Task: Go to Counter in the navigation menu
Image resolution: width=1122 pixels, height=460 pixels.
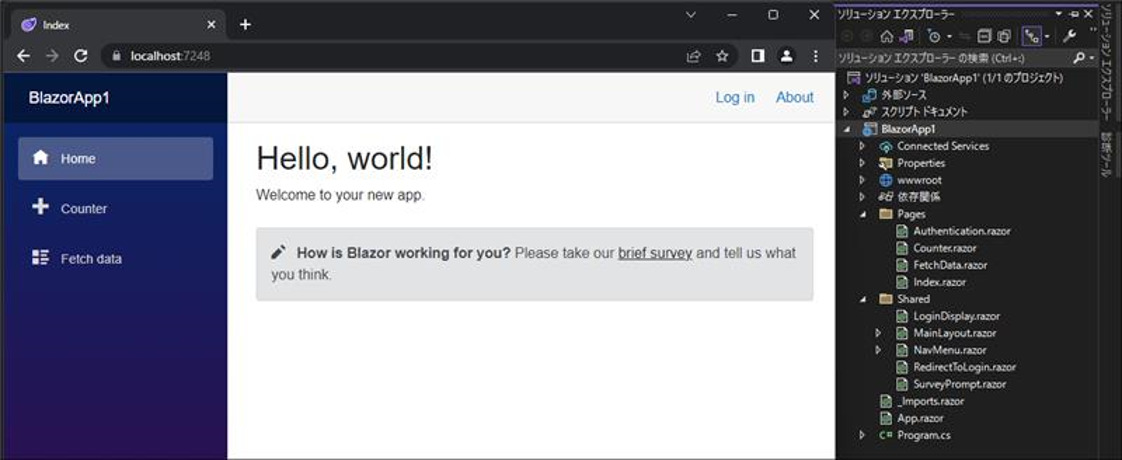Action: (83, 209)
